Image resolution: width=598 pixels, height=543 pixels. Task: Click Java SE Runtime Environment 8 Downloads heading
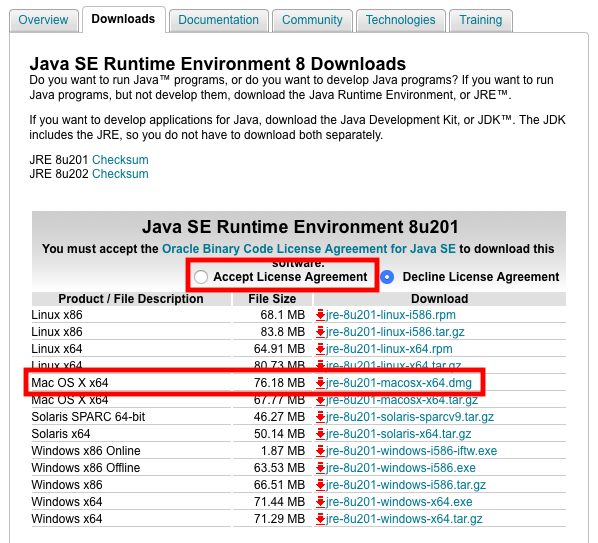click(x=218, y=64)
